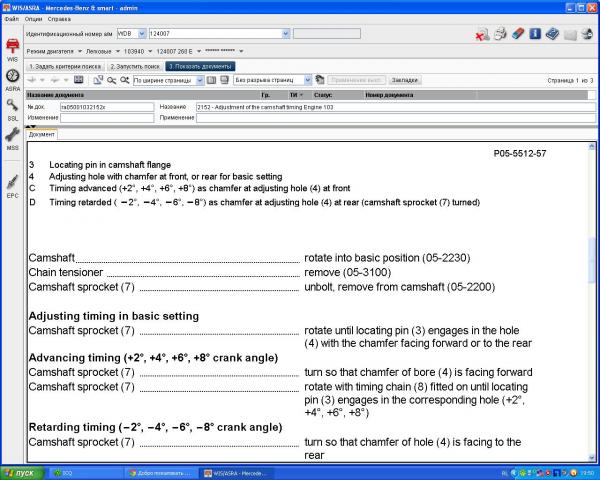Image resolution: width=600 pixels, height=480 pixels.
Task: Go to step 1 Задать критерии поиска
Action: (65, 66)
